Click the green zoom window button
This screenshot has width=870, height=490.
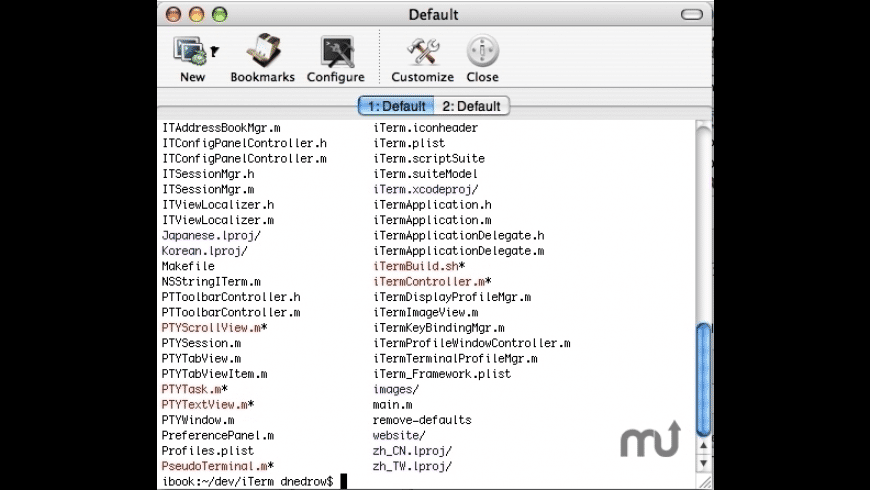point(220,14)
